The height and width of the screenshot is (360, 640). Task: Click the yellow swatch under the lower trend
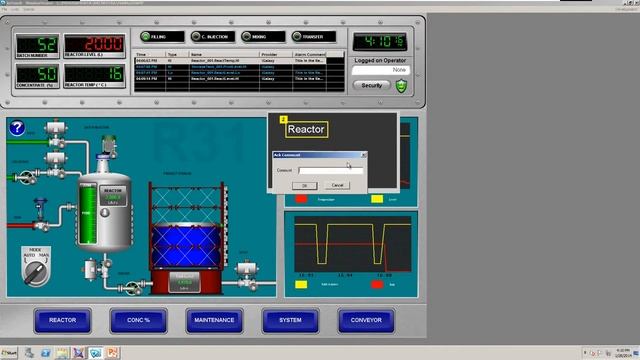pyautogui.click(x=301, y=284)
